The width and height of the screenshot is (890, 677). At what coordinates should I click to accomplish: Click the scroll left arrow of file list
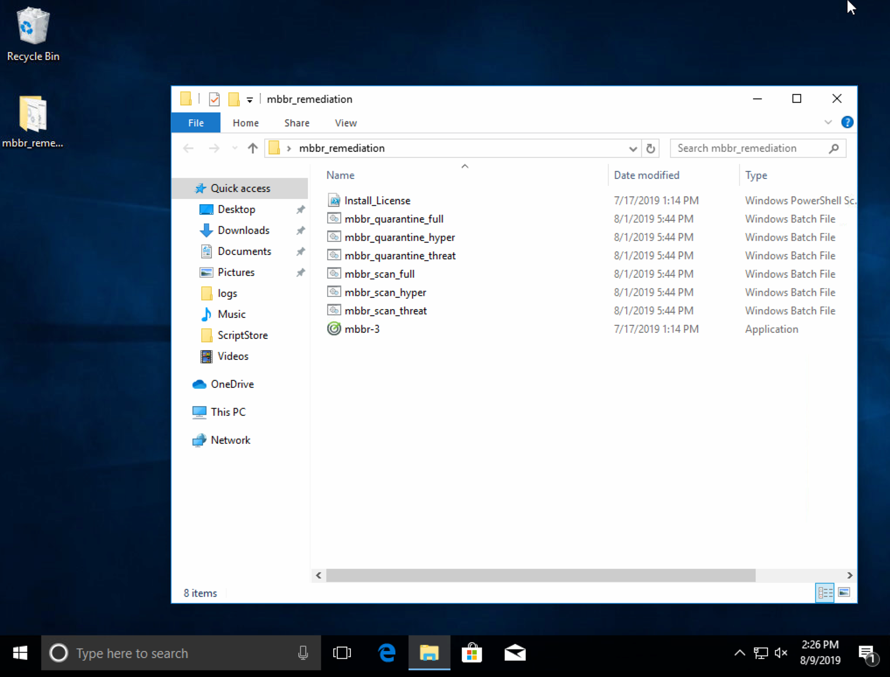(x=318, y=575)
